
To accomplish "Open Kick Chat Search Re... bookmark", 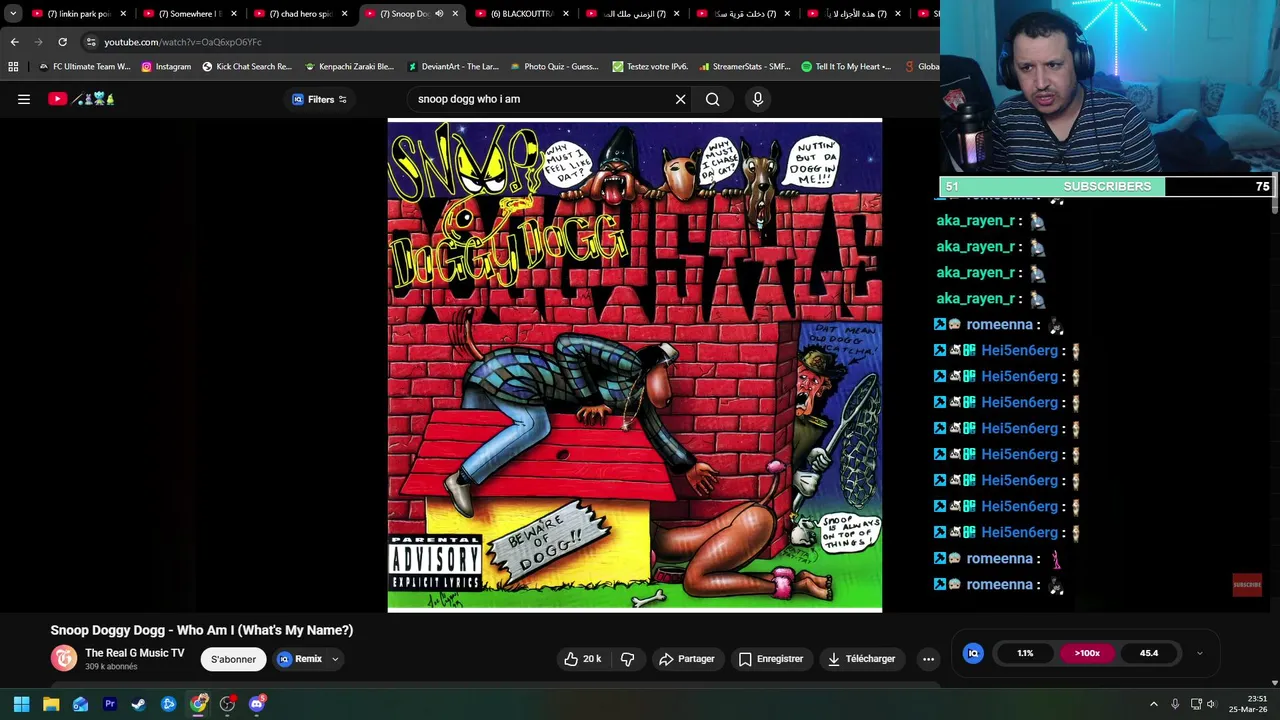I will pos(247,67).
